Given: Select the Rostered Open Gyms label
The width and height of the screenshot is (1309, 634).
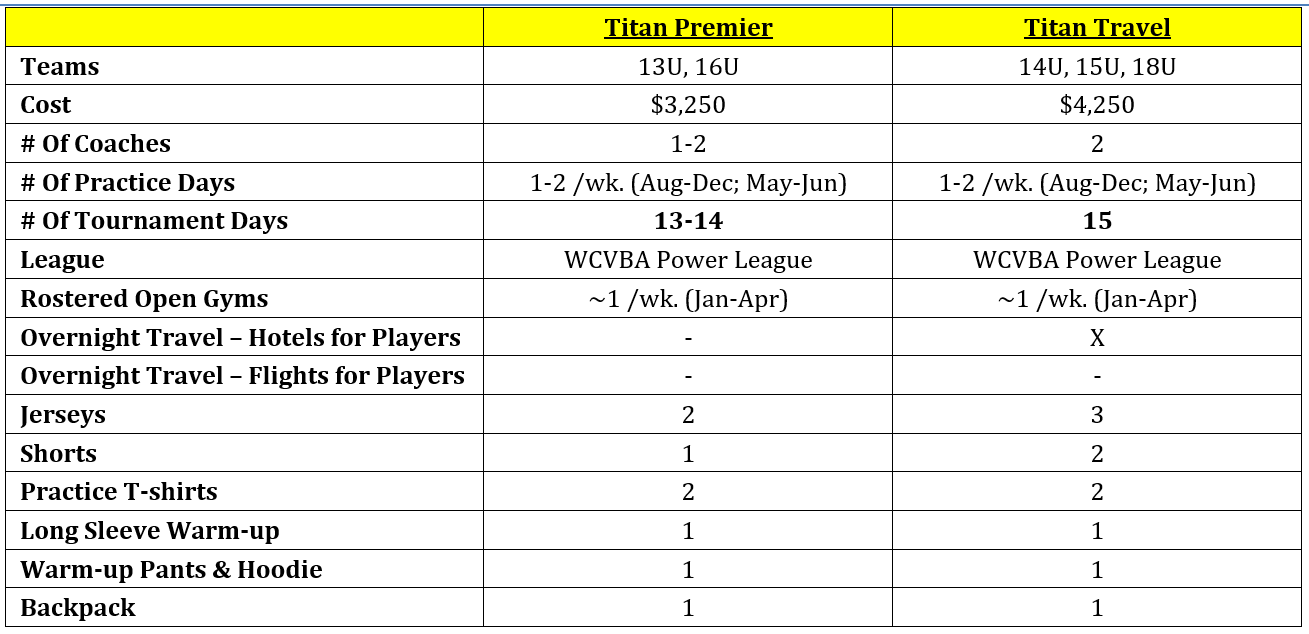Looking at the screenshot, I should (145, 299).
